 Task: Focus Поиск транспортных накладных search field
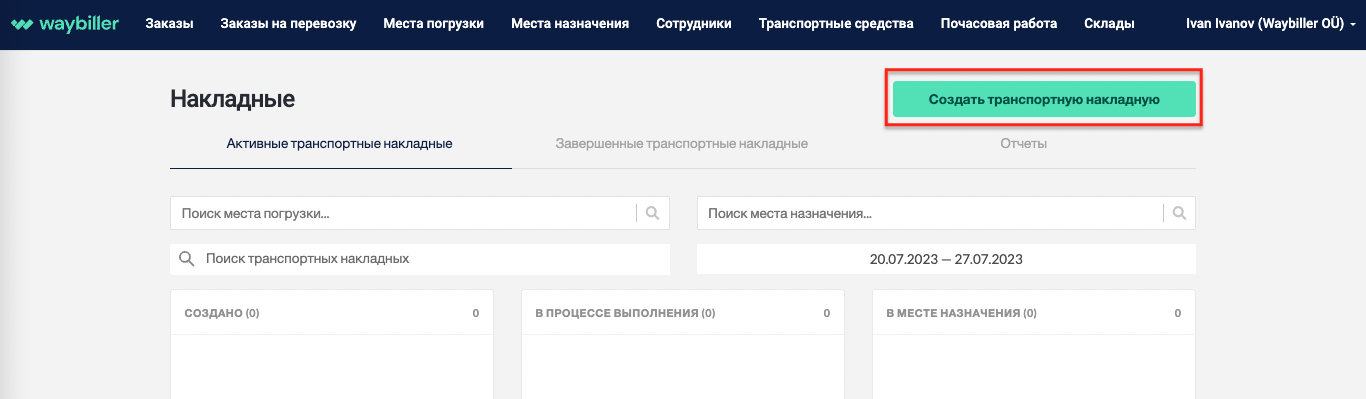[420, 259]
